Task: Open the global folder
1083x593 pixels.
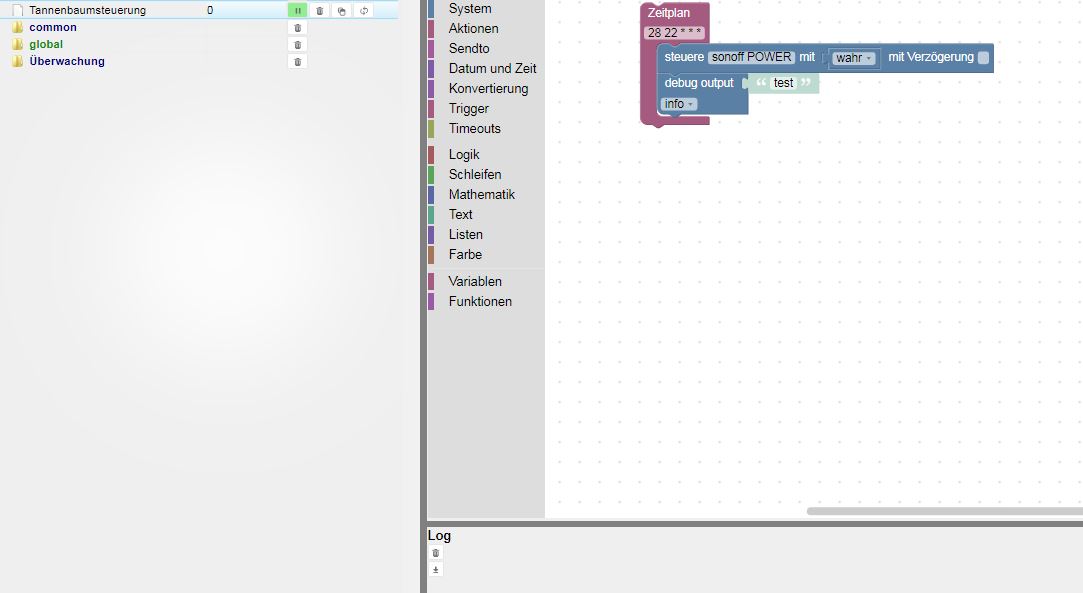Action: 46,44
